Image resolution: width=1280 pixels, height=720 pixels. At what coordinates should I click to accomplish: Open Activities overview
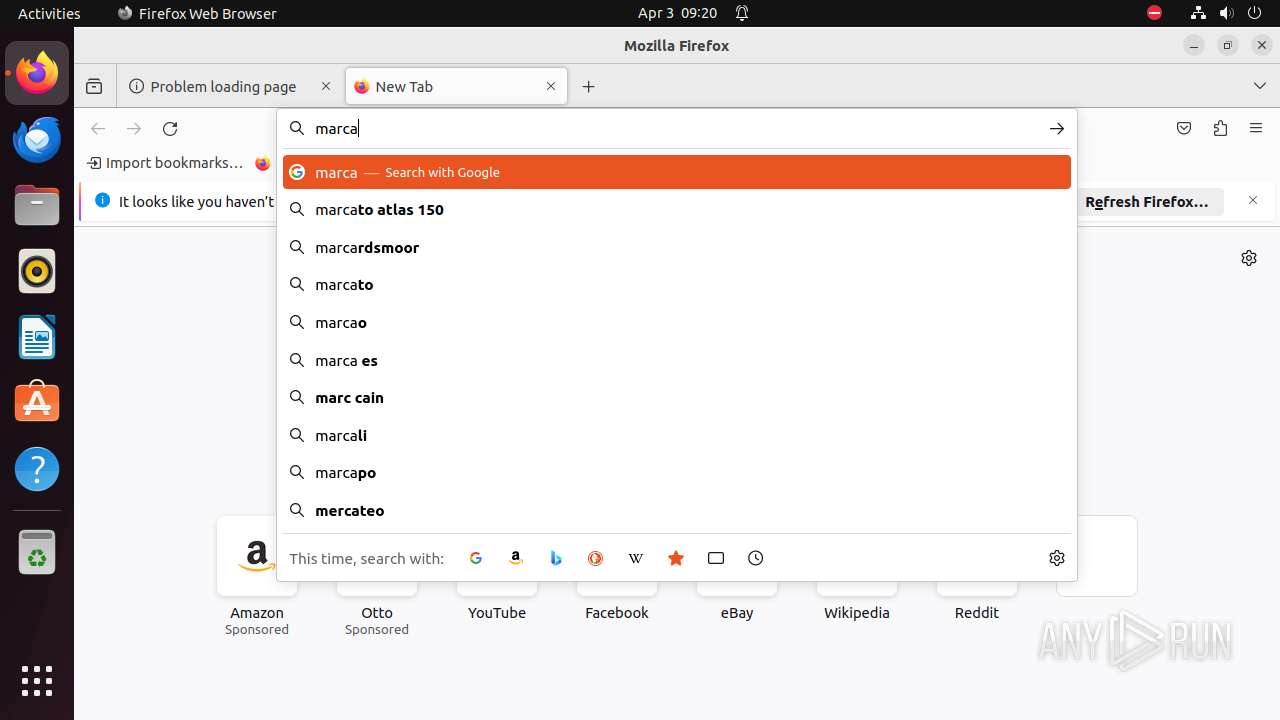pyautogui.click(x=49, y=13)
